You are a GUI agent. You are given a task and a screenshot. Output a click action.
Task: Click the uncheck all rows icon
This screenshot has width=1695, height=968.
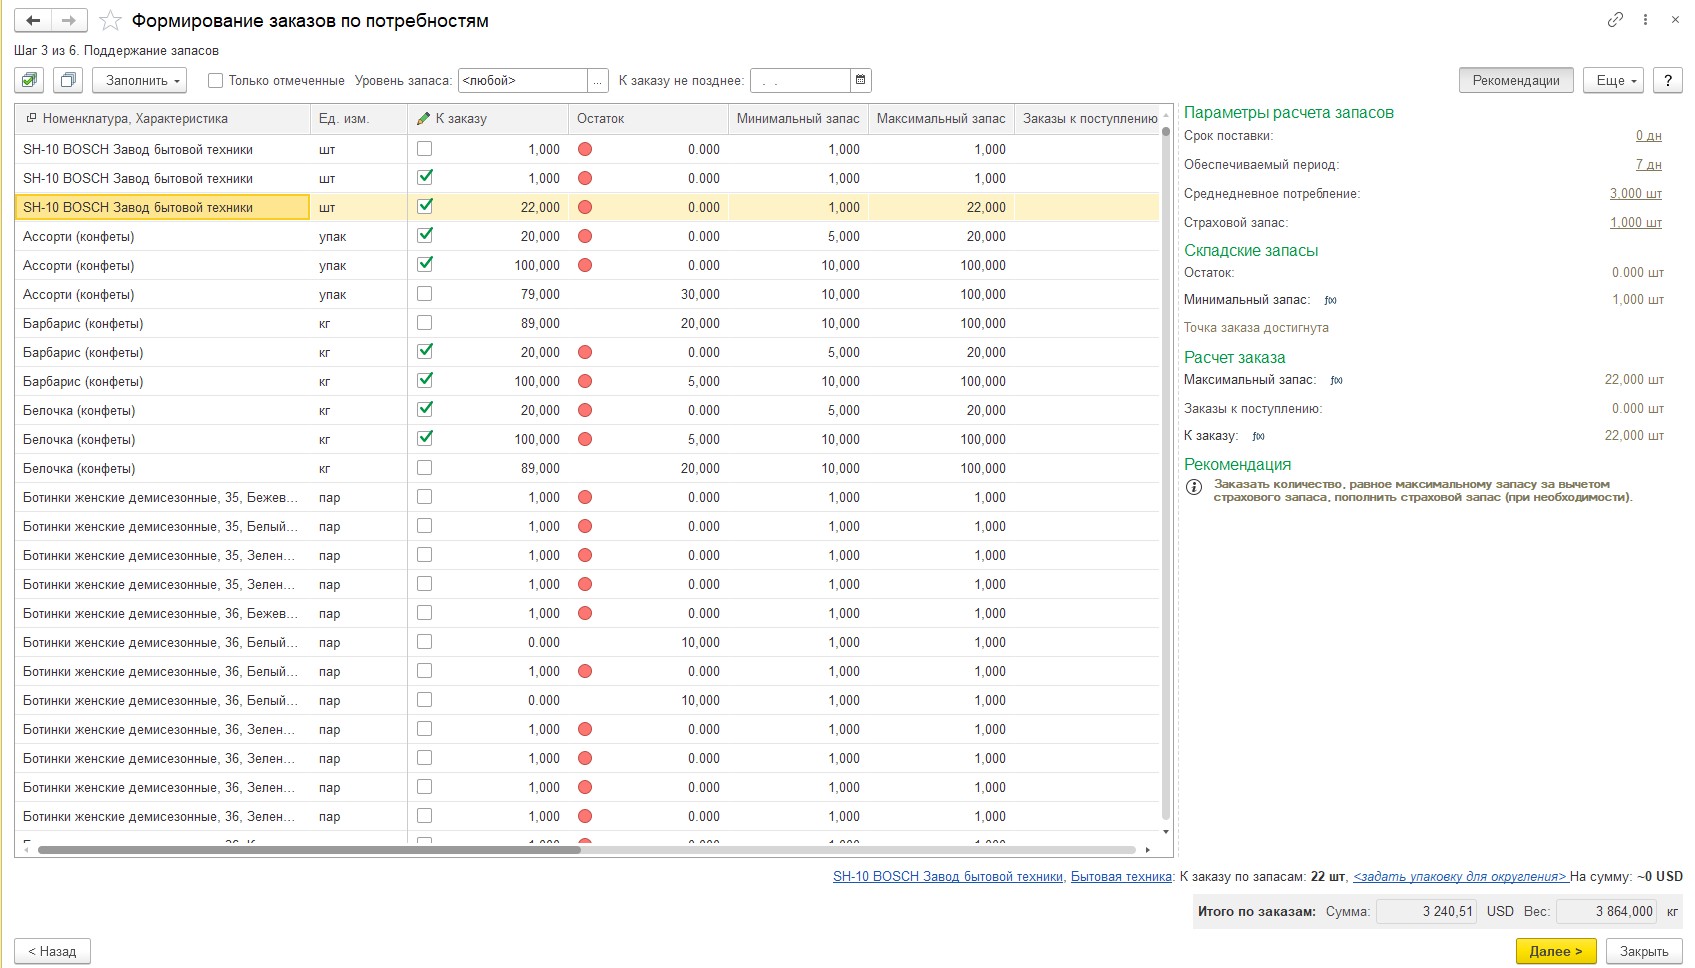point(67,80)
